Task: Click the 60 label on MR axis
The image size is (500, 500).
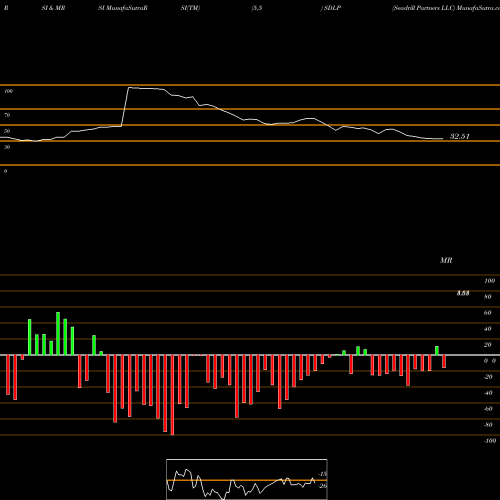Action: tap(488, 313)
